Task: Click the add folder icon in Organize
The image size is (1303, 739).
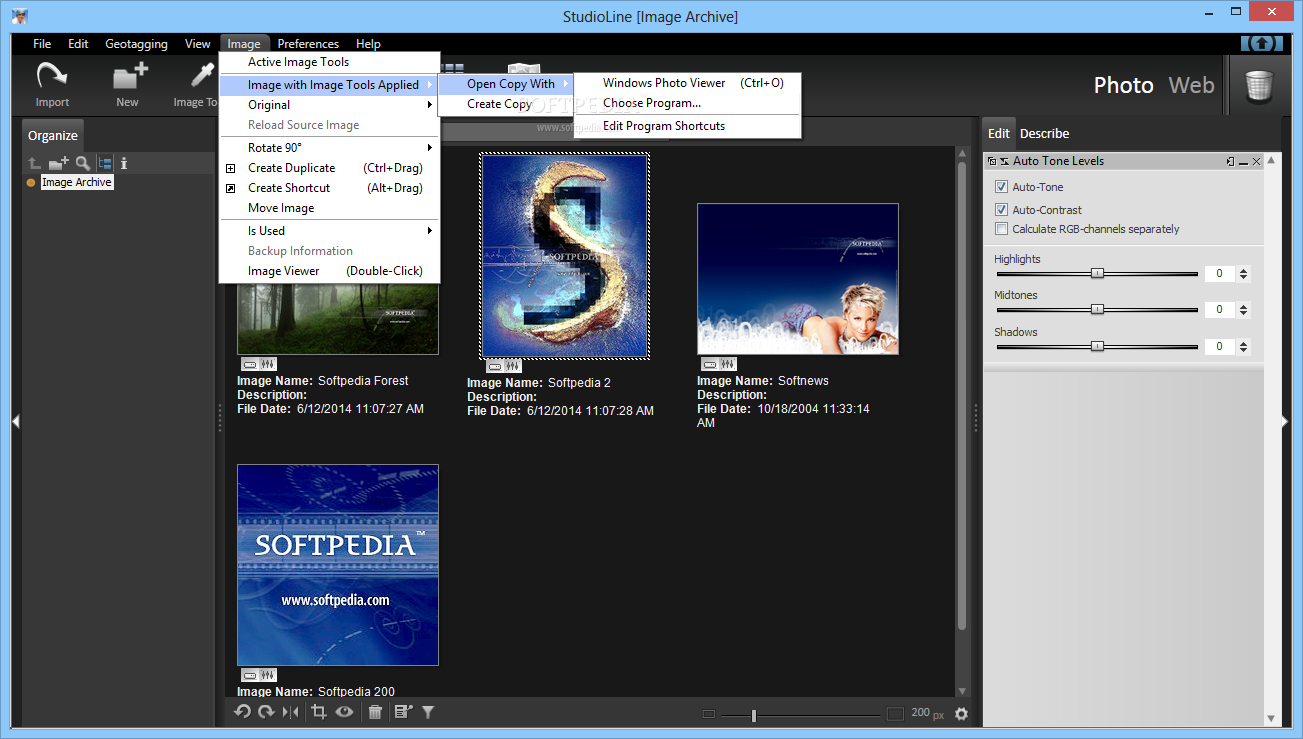Action: coord(59,163)
